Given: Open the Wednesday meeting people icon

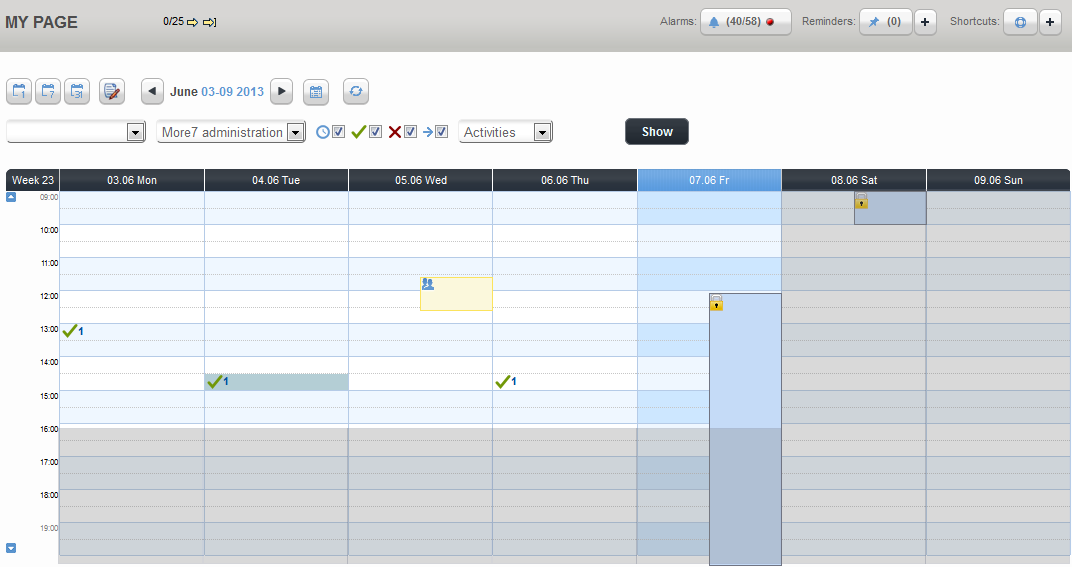Looking at the screenshot, I should click(428, 284).
